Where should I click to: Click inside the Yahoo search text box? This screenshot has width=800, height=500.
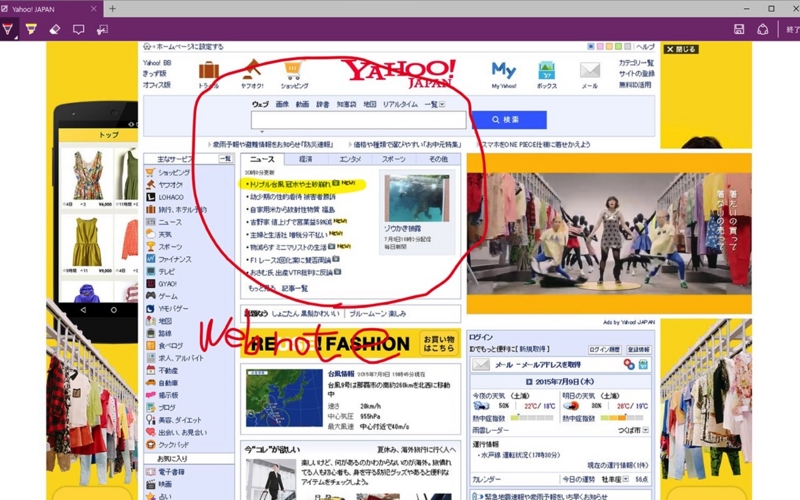(358, 120)
